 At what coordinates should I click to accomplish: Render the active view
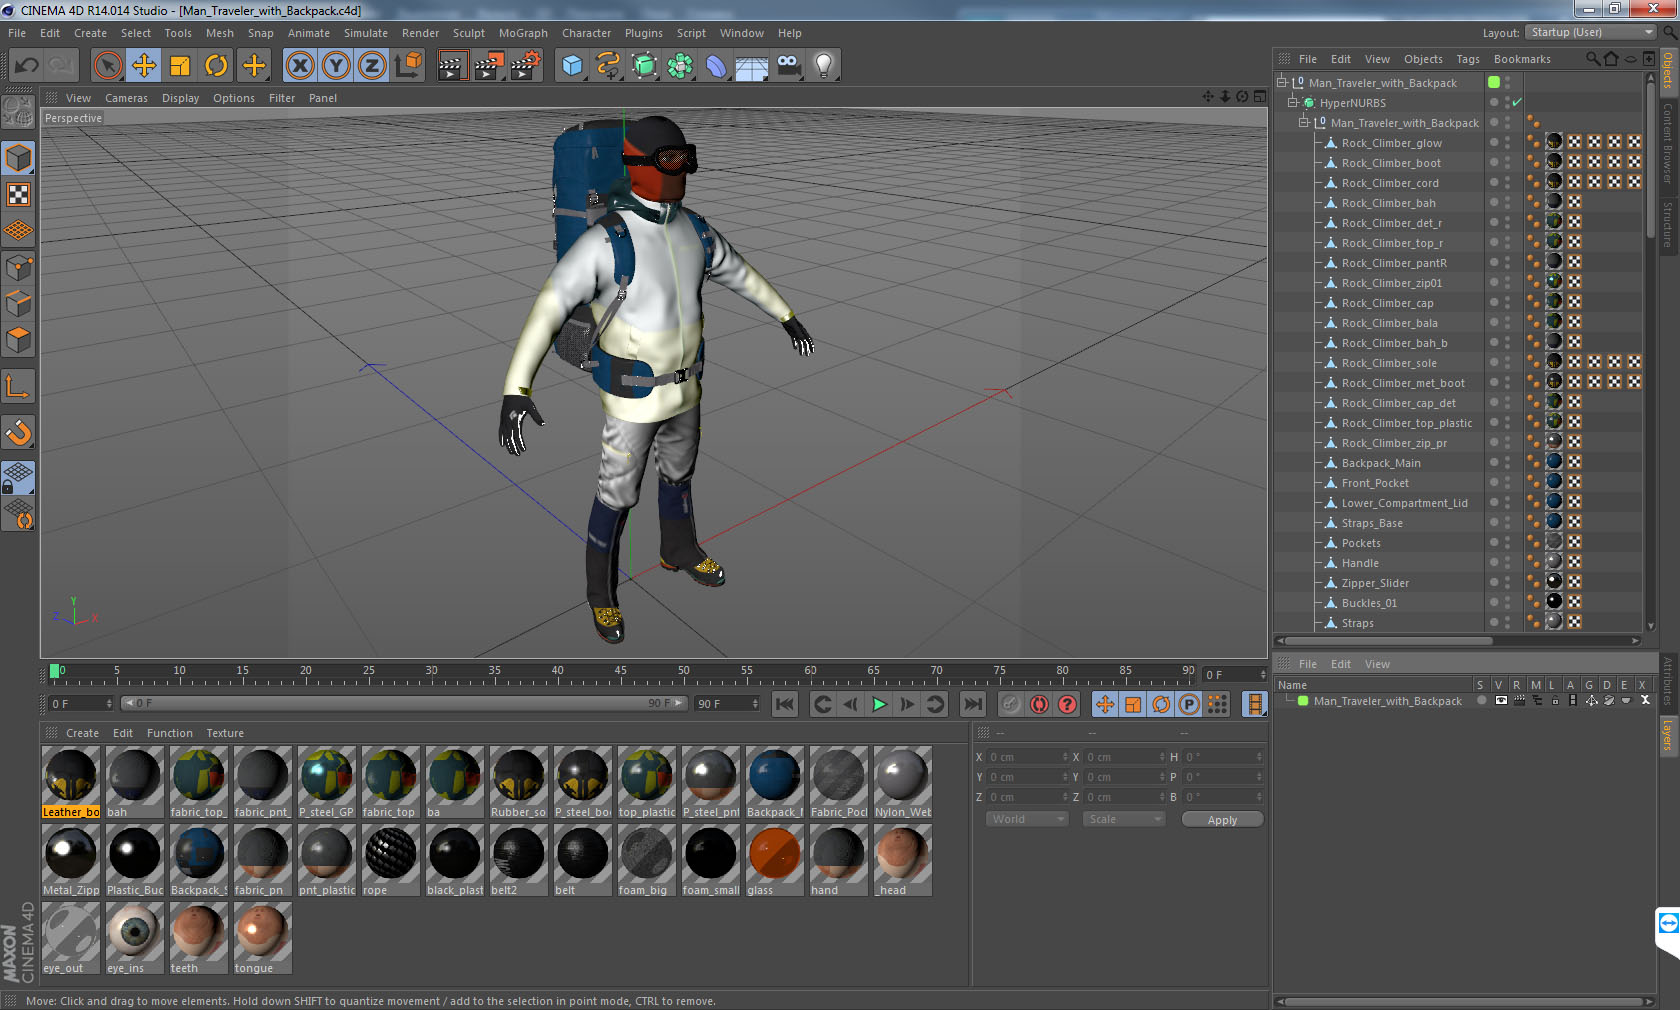(x=452, y=66)
